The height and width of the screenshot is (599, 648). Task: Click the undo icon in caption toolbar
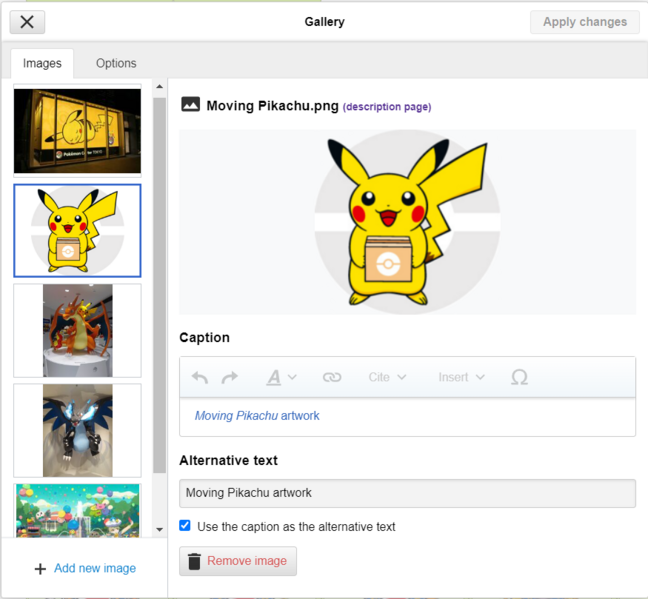tap(200, 377)
